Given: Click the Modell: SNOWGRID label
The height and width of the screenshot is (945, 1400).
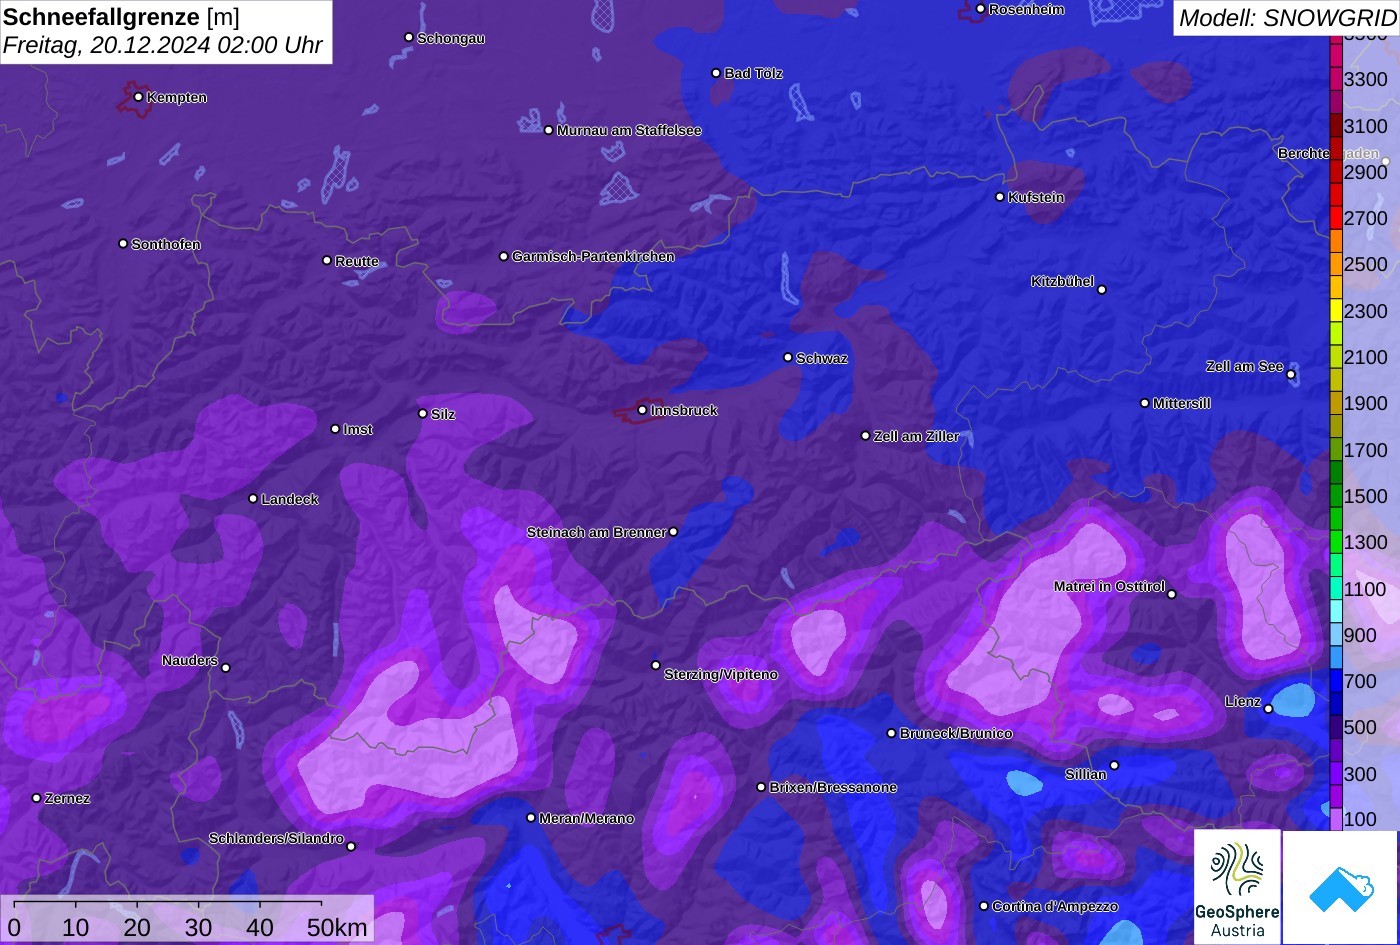Looking at the screenshot, I should click(x=1286, y=18).
